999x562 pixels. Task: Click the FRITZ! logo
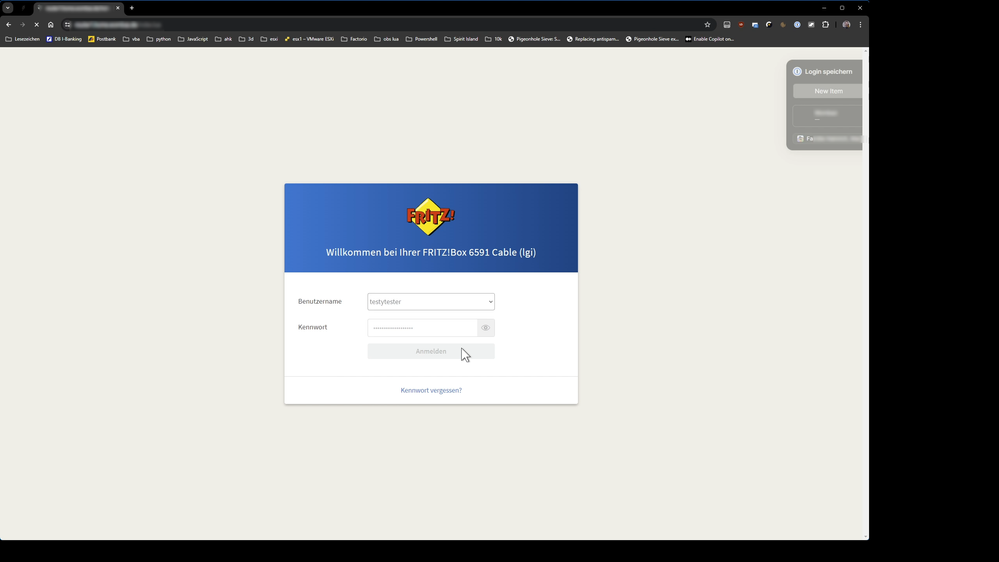tap(430, 216)
